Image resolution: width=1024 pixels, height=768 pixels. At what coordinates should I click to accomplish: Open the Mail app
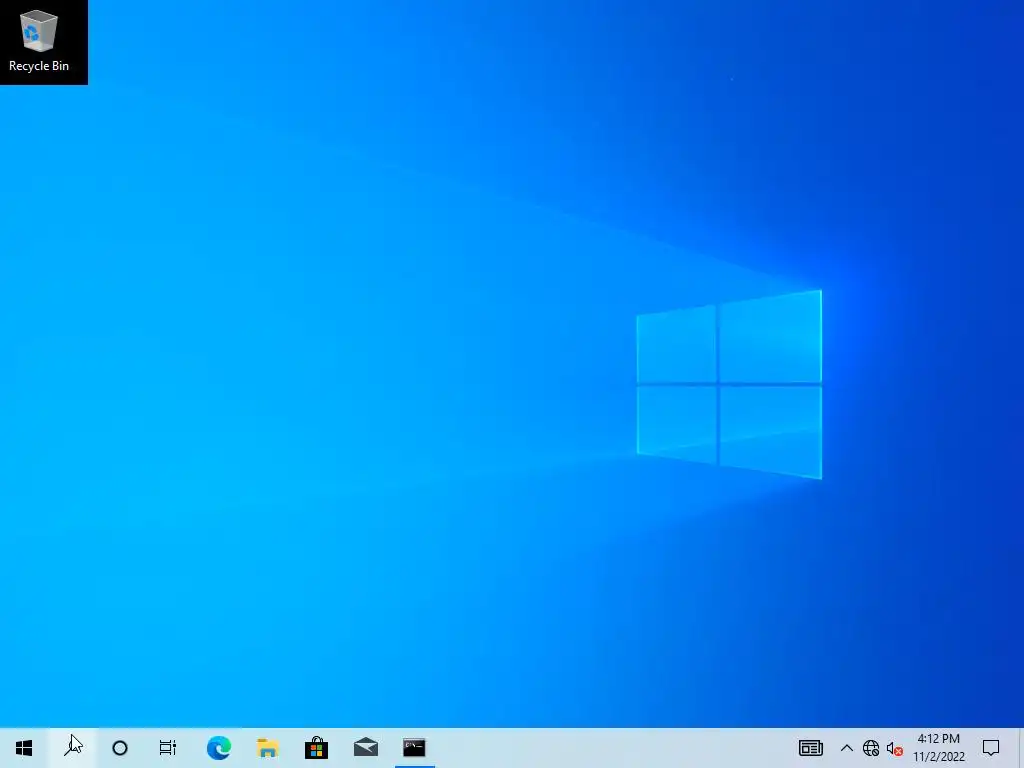click(366, 748)
